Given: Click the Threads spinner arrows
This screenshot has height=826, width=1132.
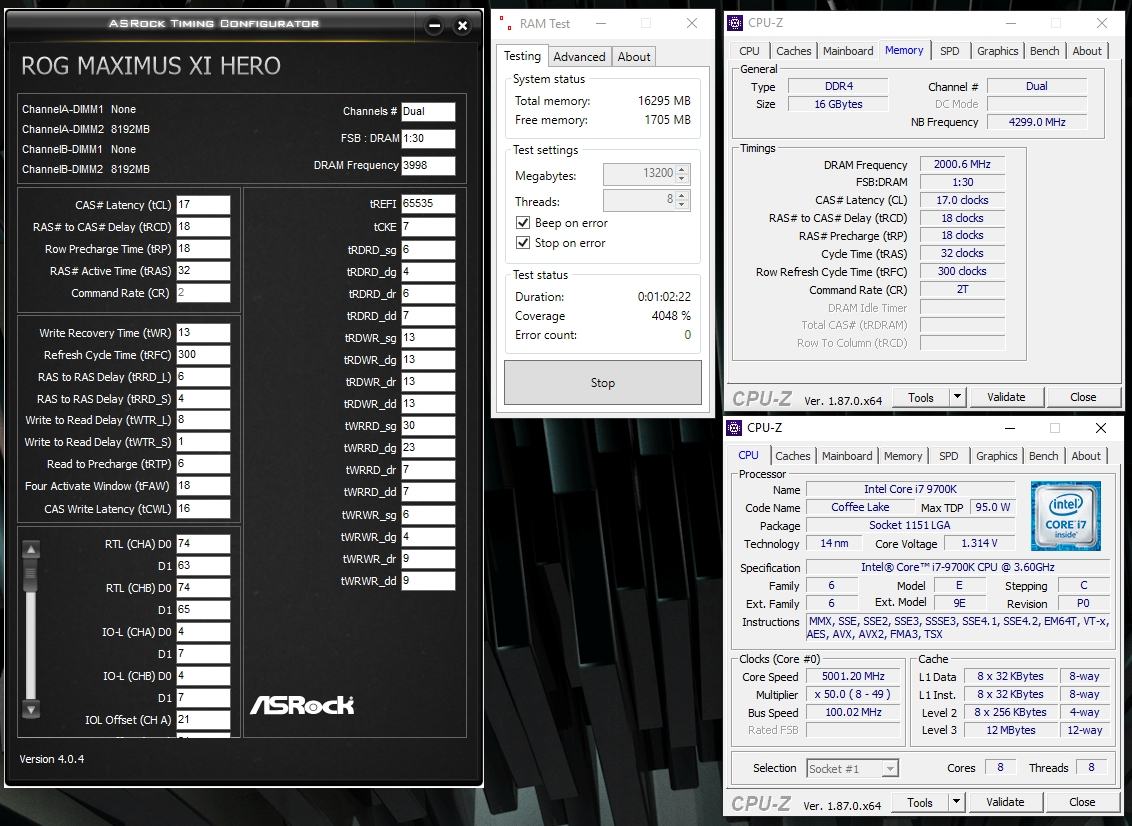Looking at the screenshot, I should [682, 200].
